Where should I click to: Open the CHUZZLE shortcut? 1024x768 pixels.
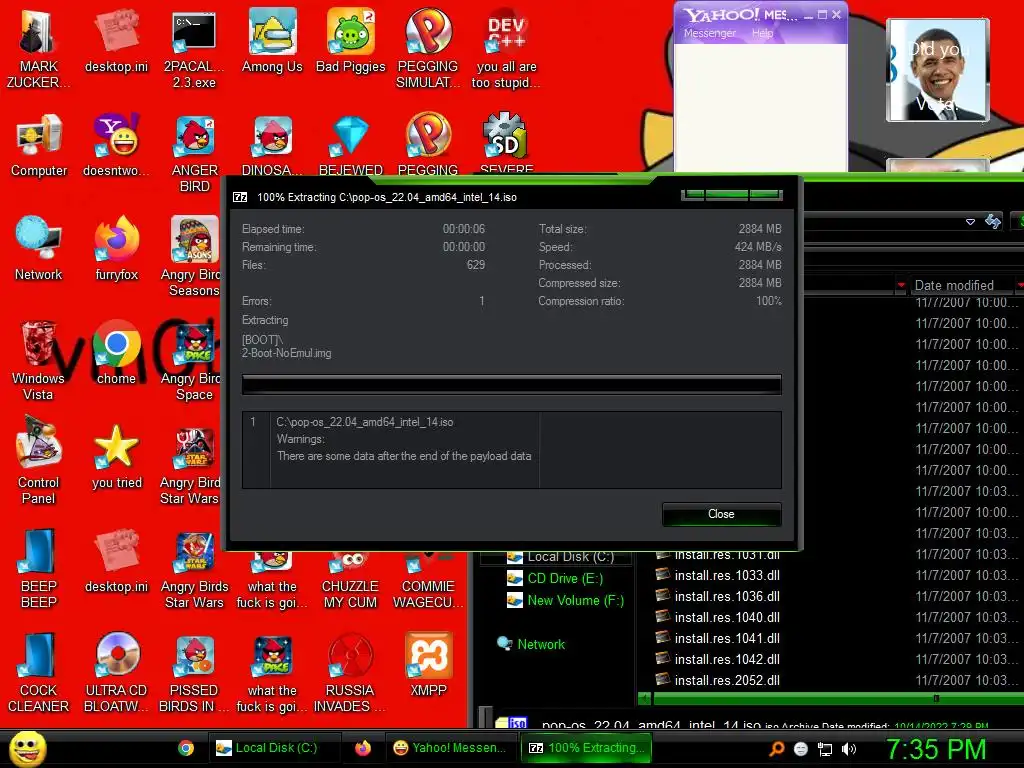click(x=350, y=581)
